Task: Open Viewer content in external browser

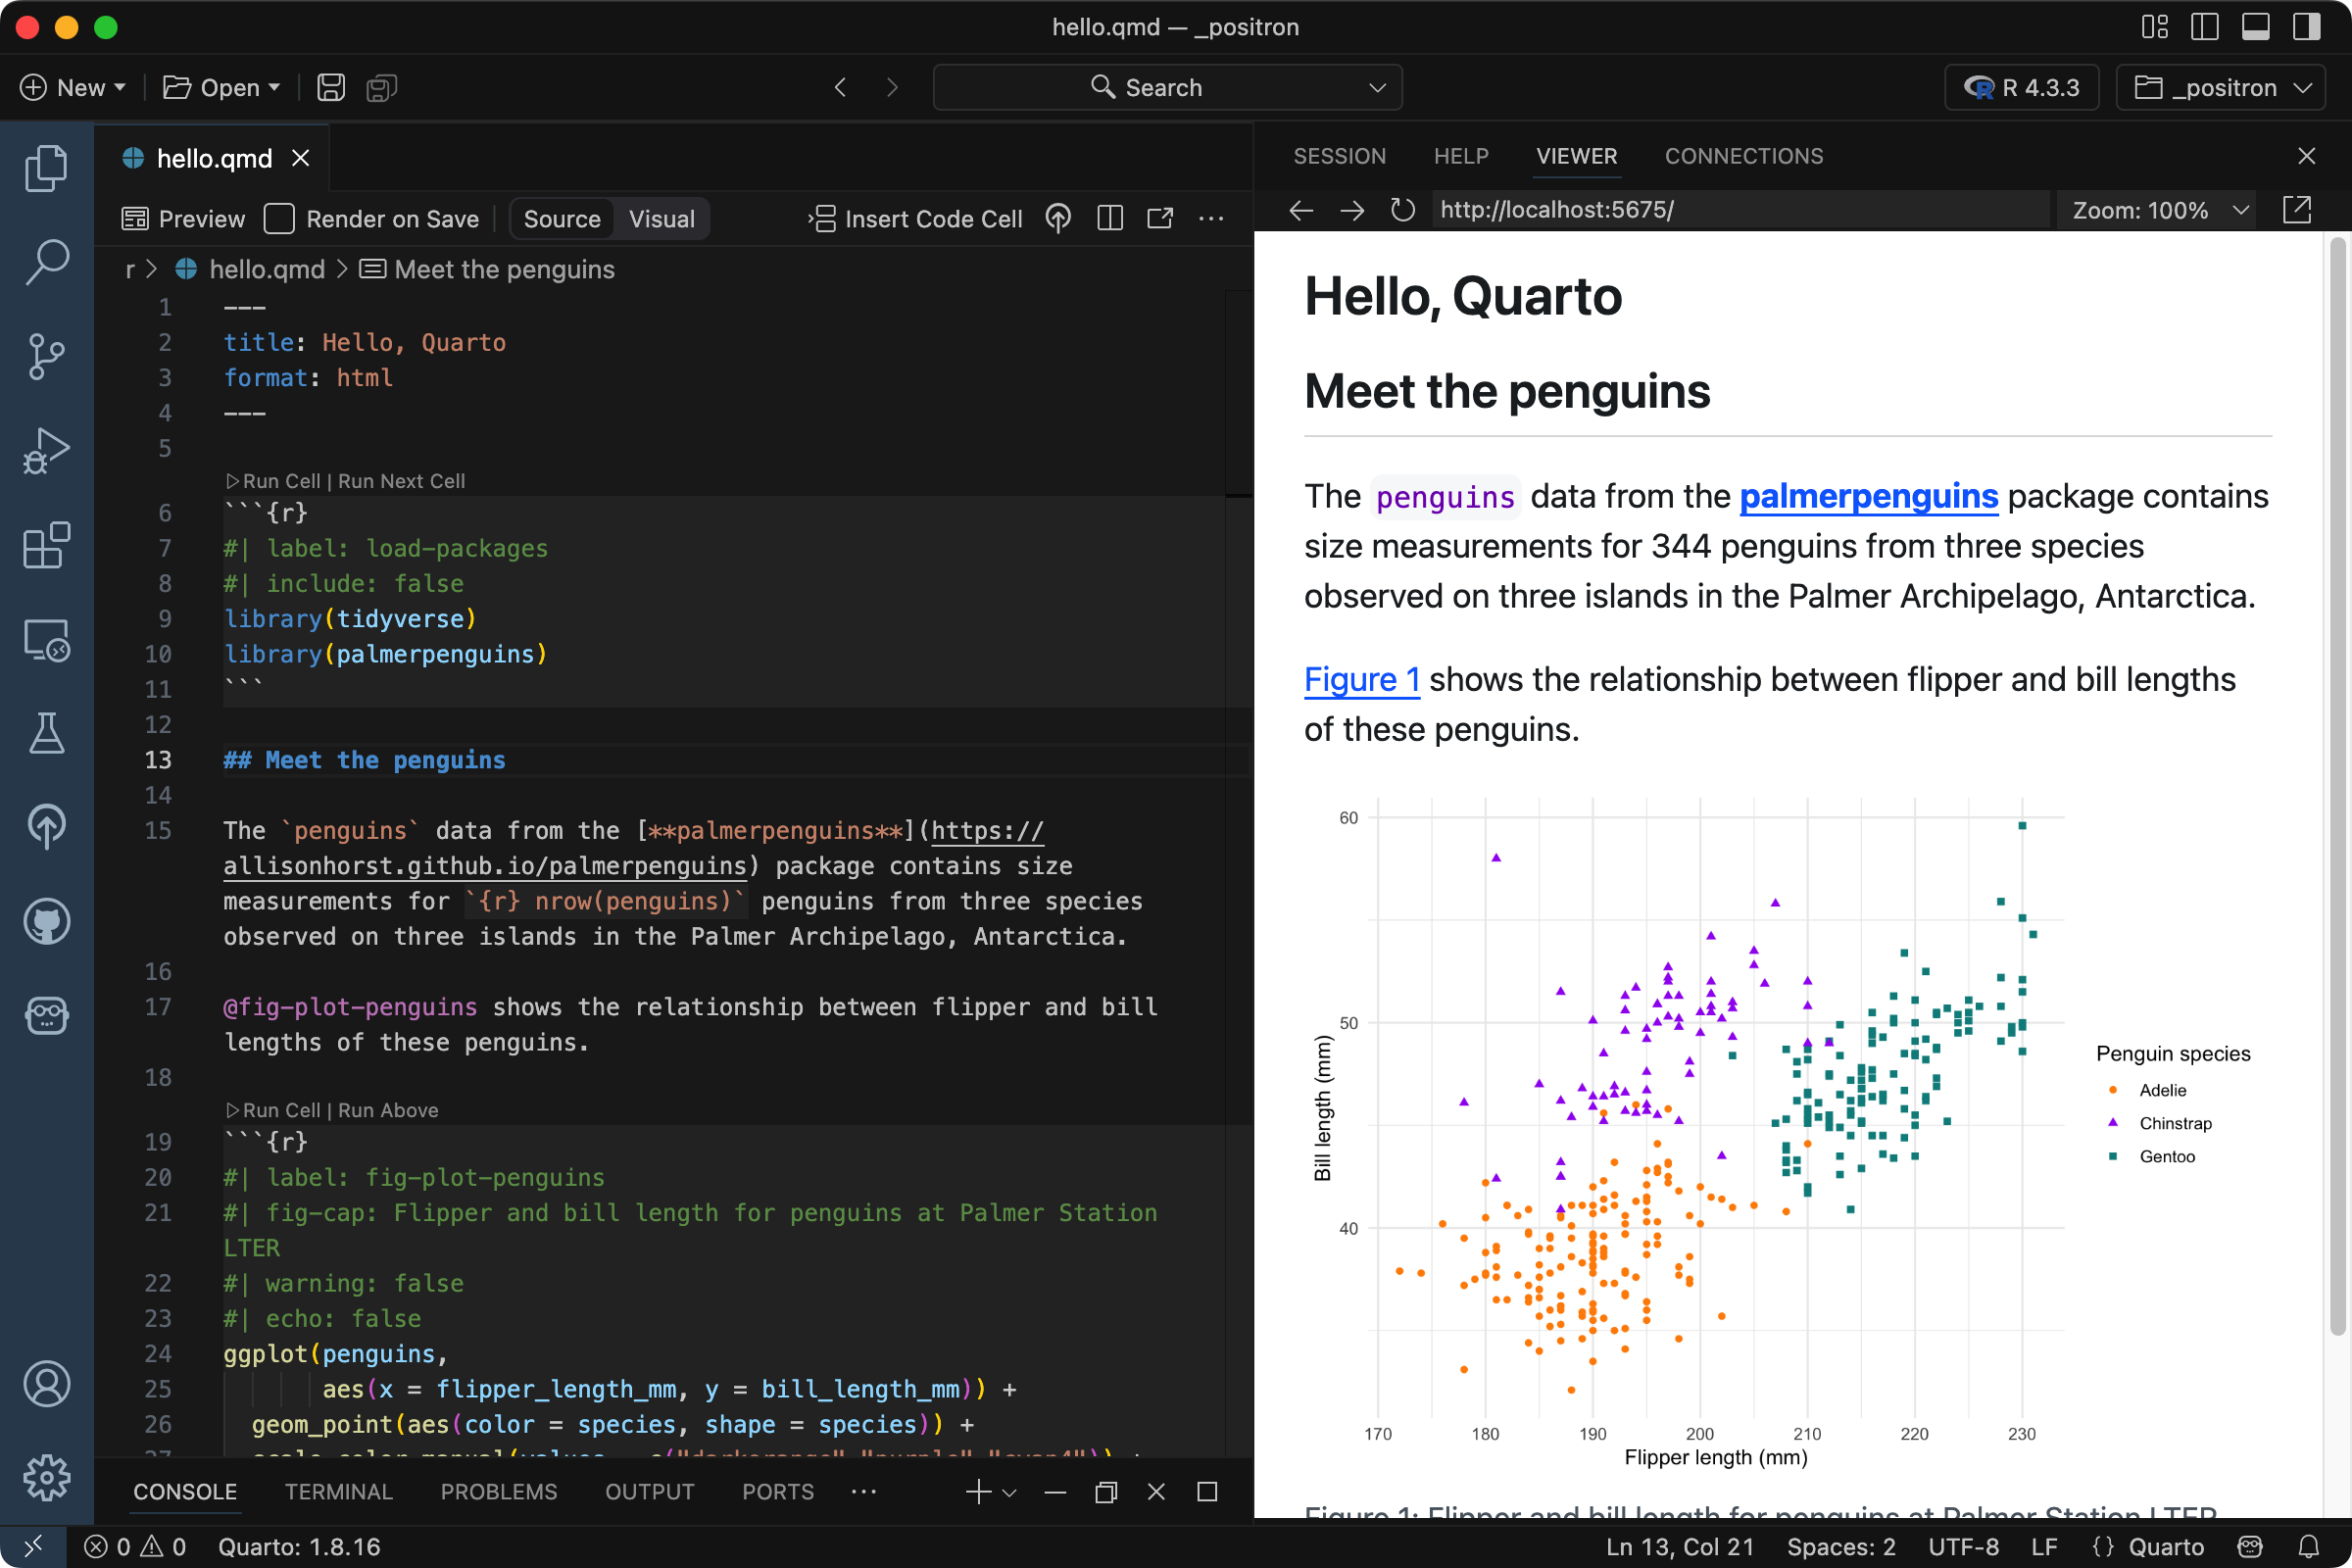Action: 2298,210
